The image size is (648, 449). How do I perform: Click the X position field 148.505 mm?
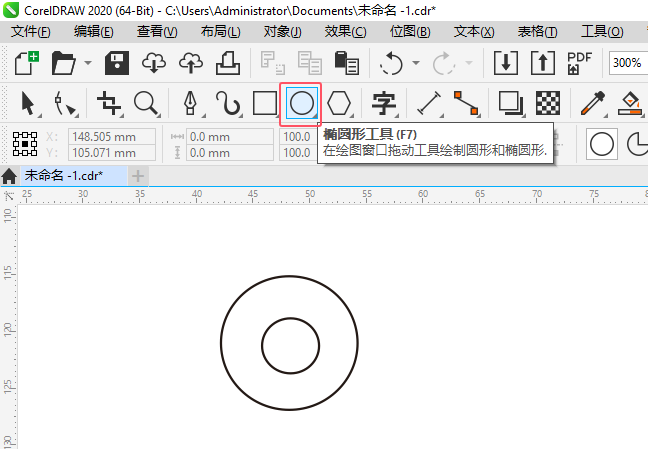[112, 136]
